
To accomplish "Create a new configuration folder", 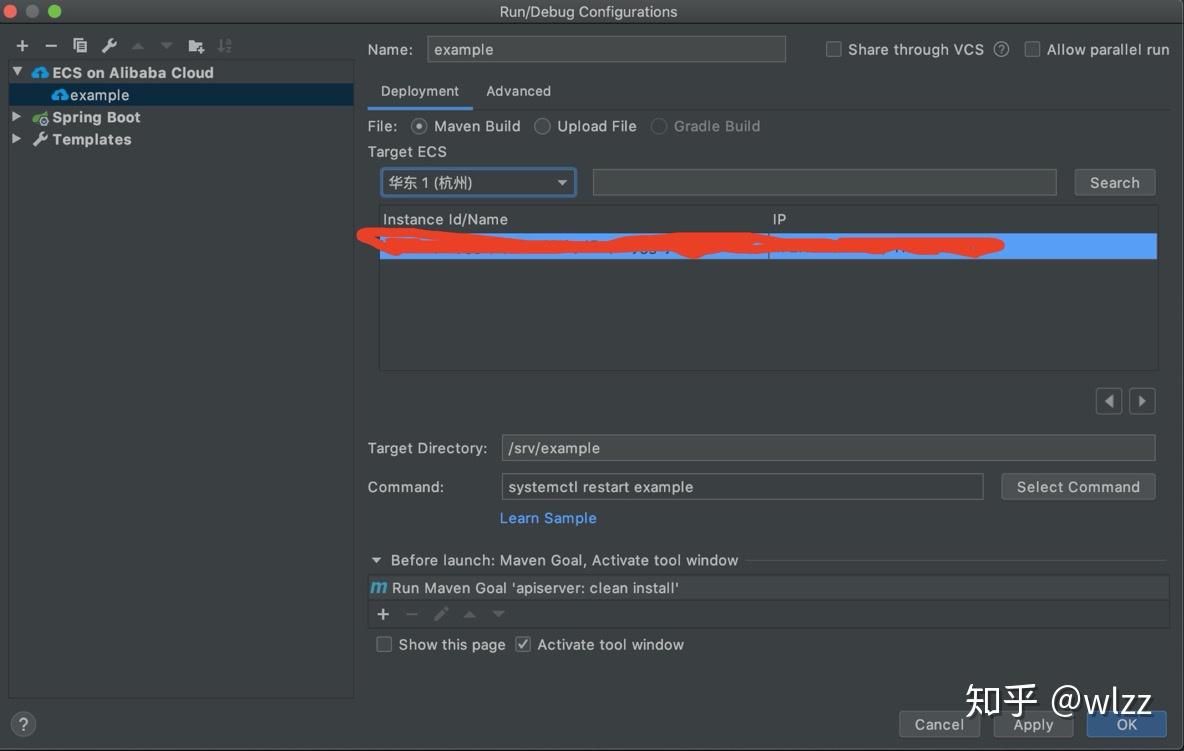I will (196, 46).
